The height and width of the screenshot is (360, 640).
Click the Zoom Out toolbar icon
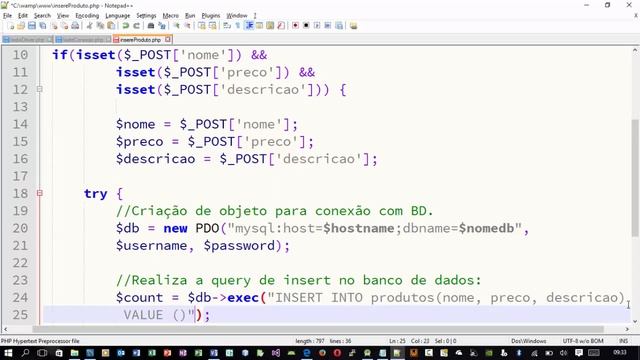tap(187, 26)
